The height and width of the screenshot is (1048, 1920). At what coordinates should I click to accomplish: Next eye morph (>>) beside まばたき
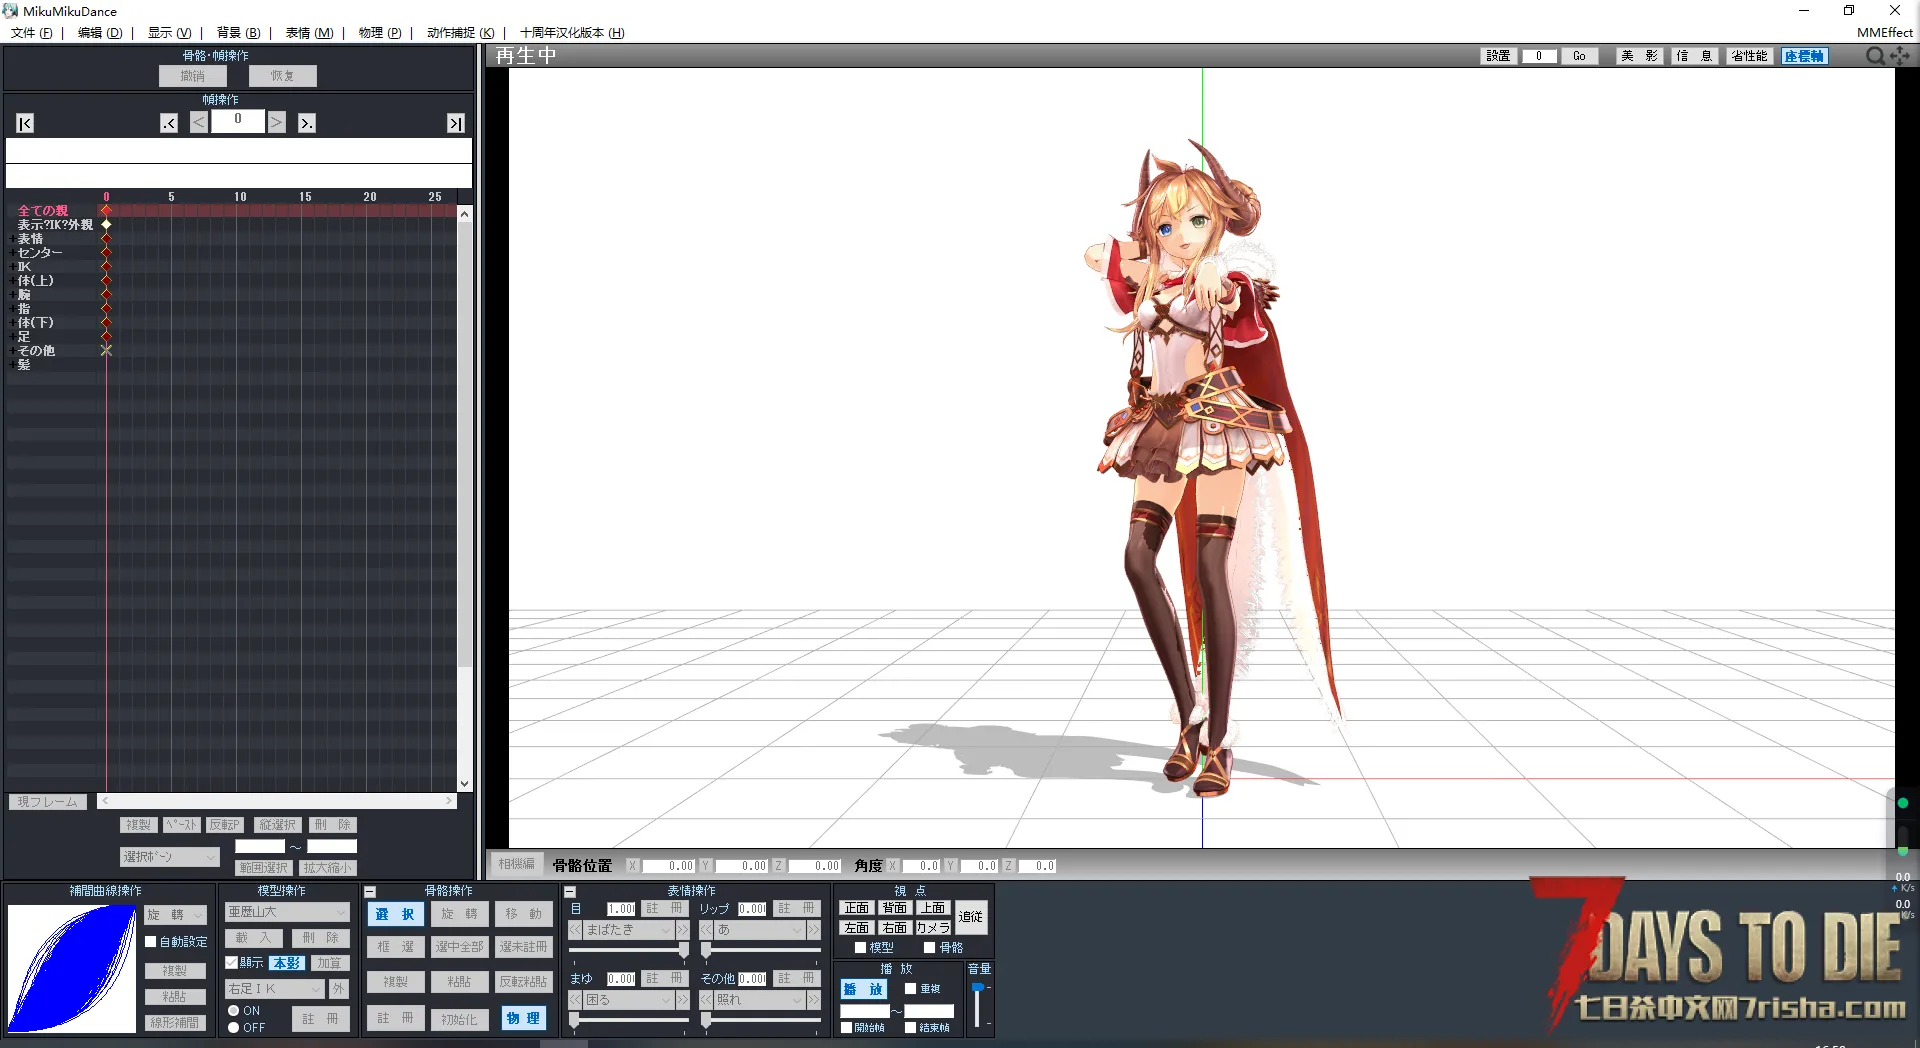click(682, 930)
